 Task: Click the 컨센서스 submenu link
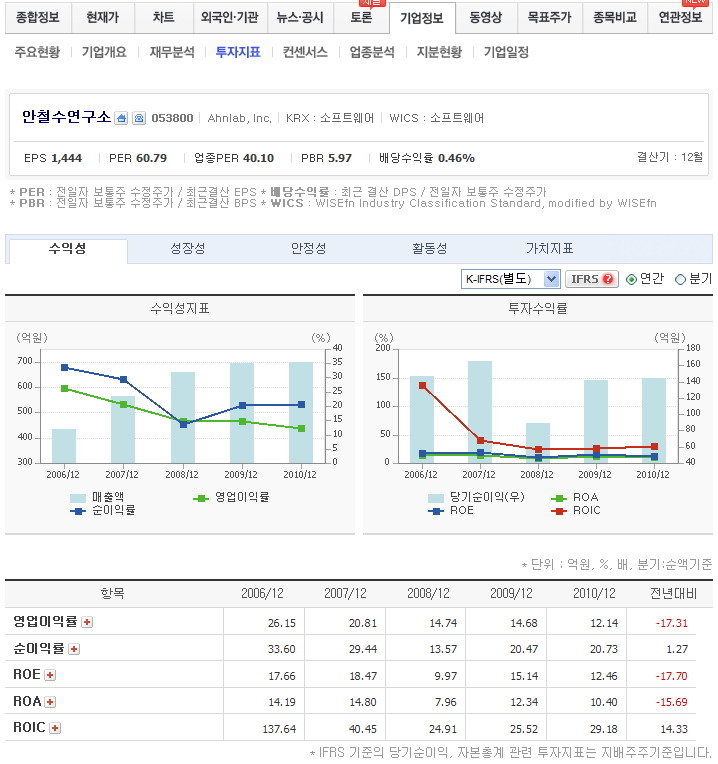pos(305,52)
